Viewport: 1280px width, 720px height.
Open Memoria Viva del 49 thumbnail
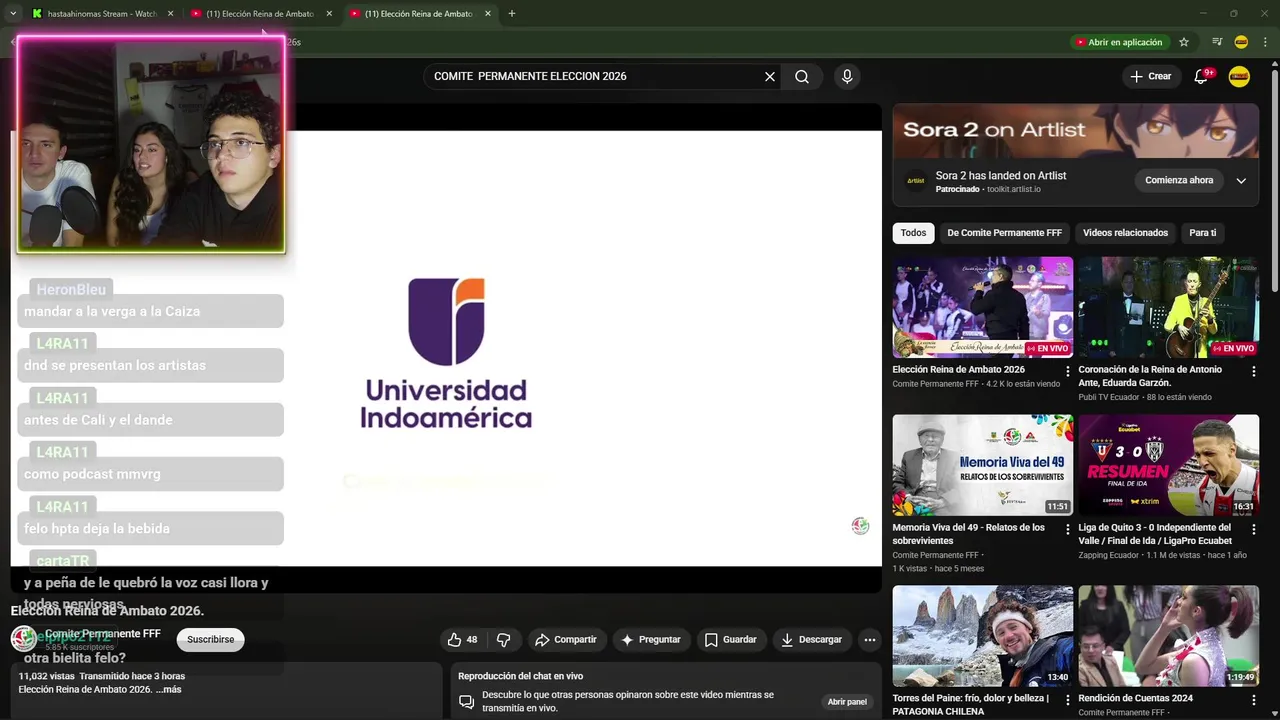(x=983, y=465)
